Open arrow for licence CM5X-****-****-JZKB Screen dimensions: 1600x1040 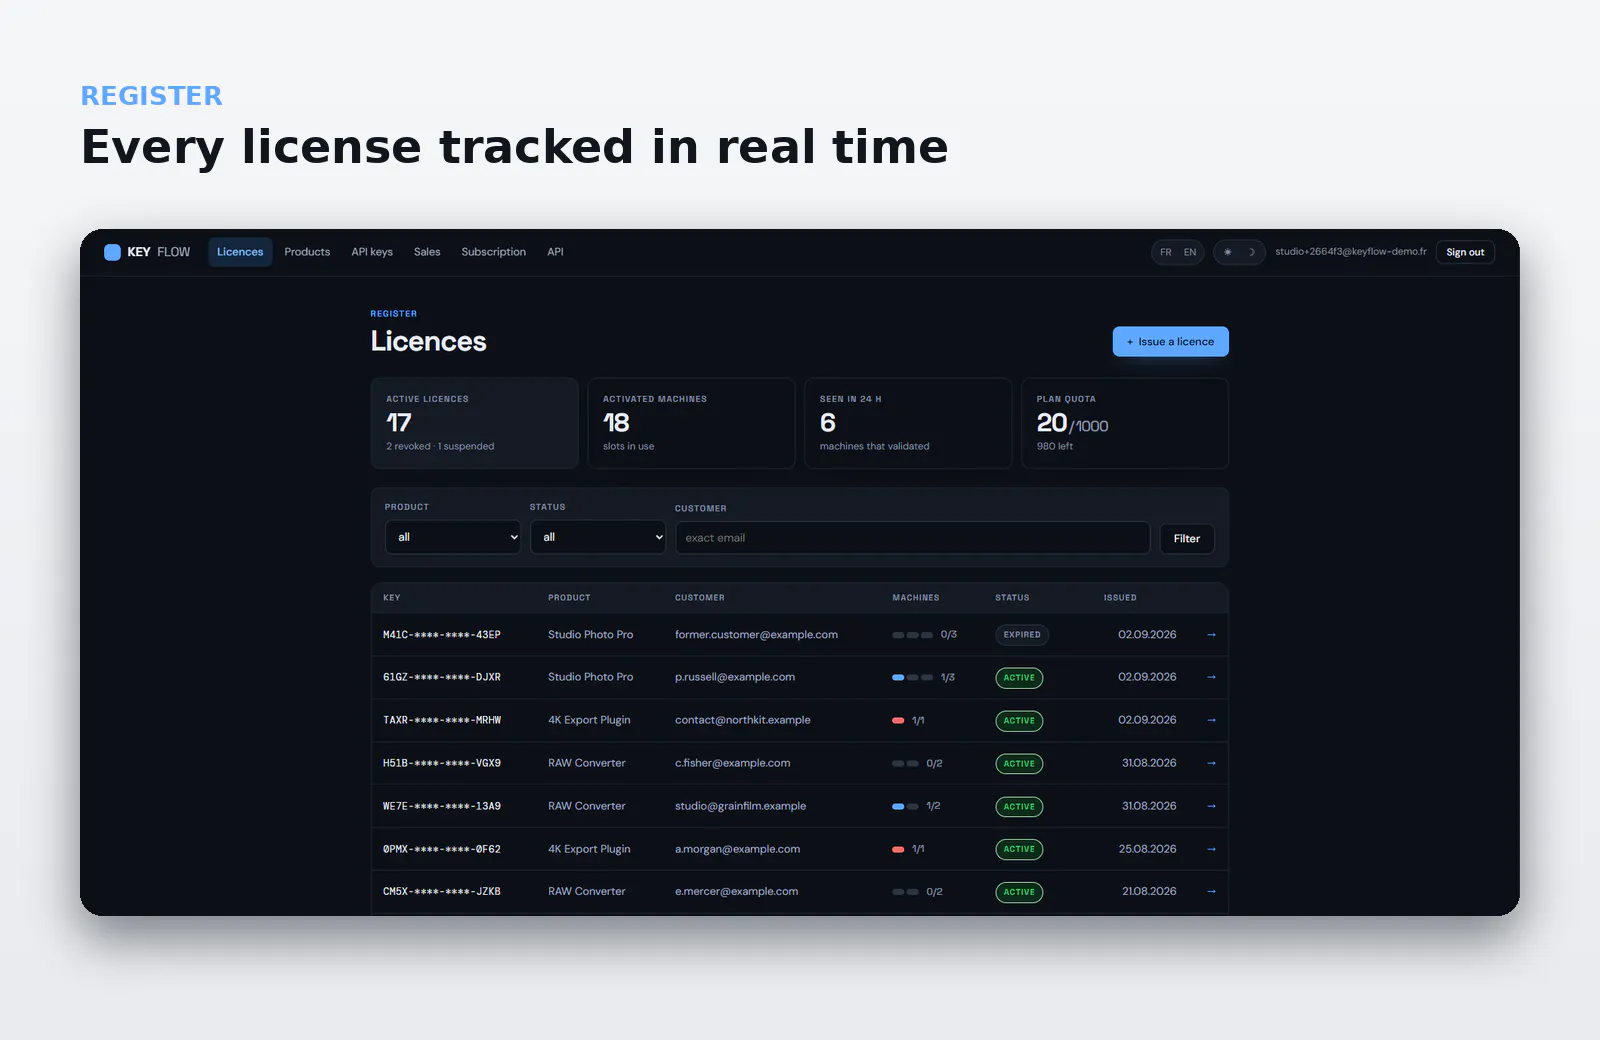pos(1211,891)
